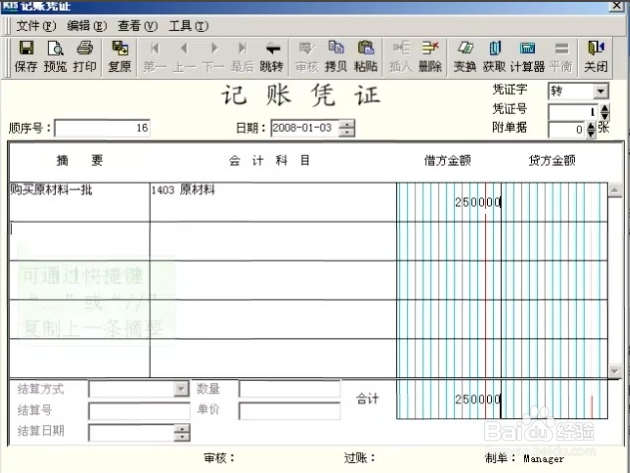Paste with the 粘贴 icon
The width and height of the screenshot is (630, 473).
[x=366, y=57]
